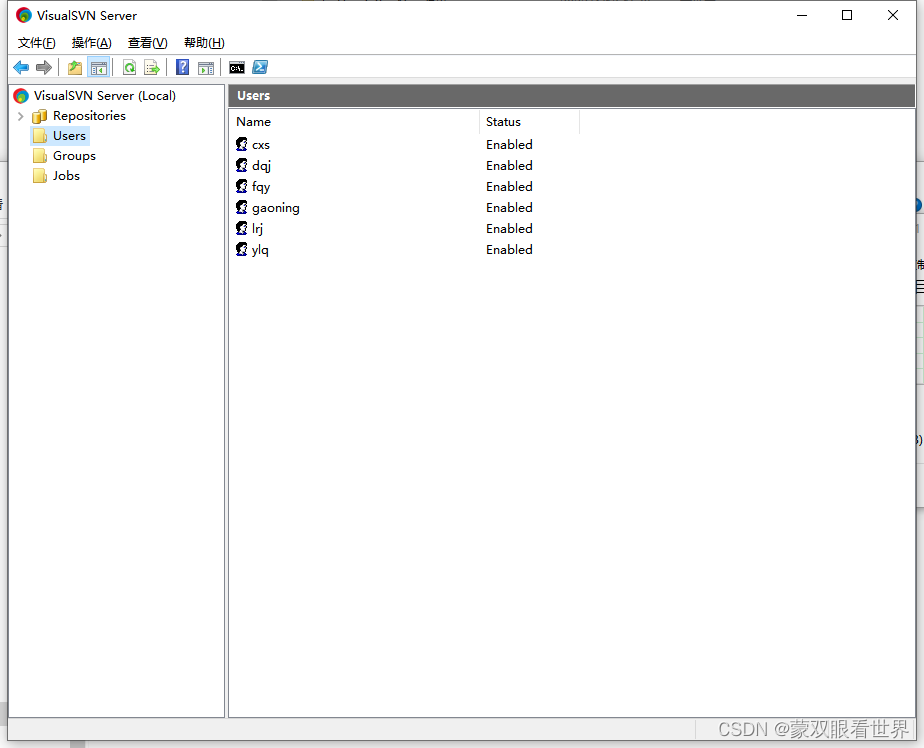Select the Repositories node
This screenshot has width=924, height=748.
[x=89, y=116]
